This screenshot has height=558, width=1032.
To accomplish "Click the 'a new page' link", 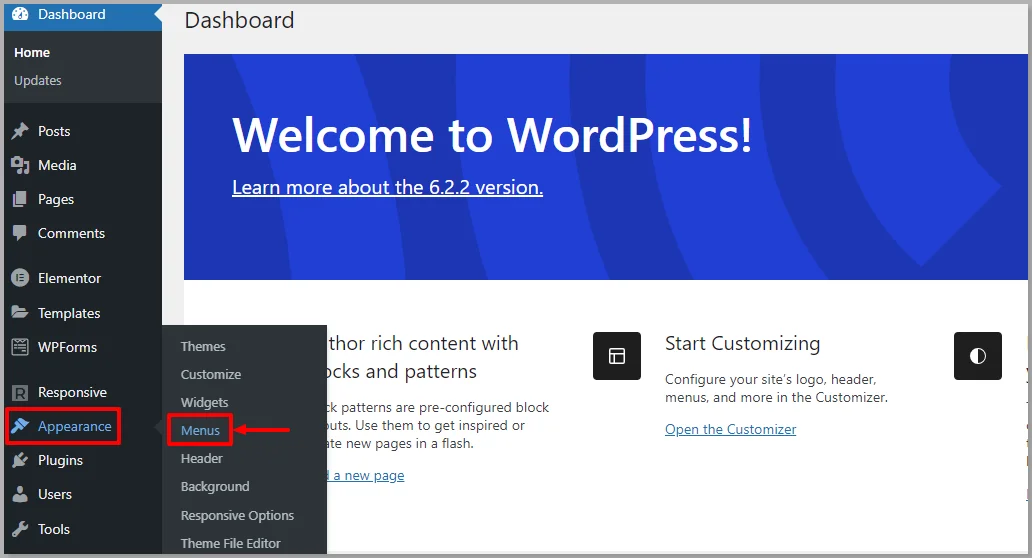I will [369, 475].
